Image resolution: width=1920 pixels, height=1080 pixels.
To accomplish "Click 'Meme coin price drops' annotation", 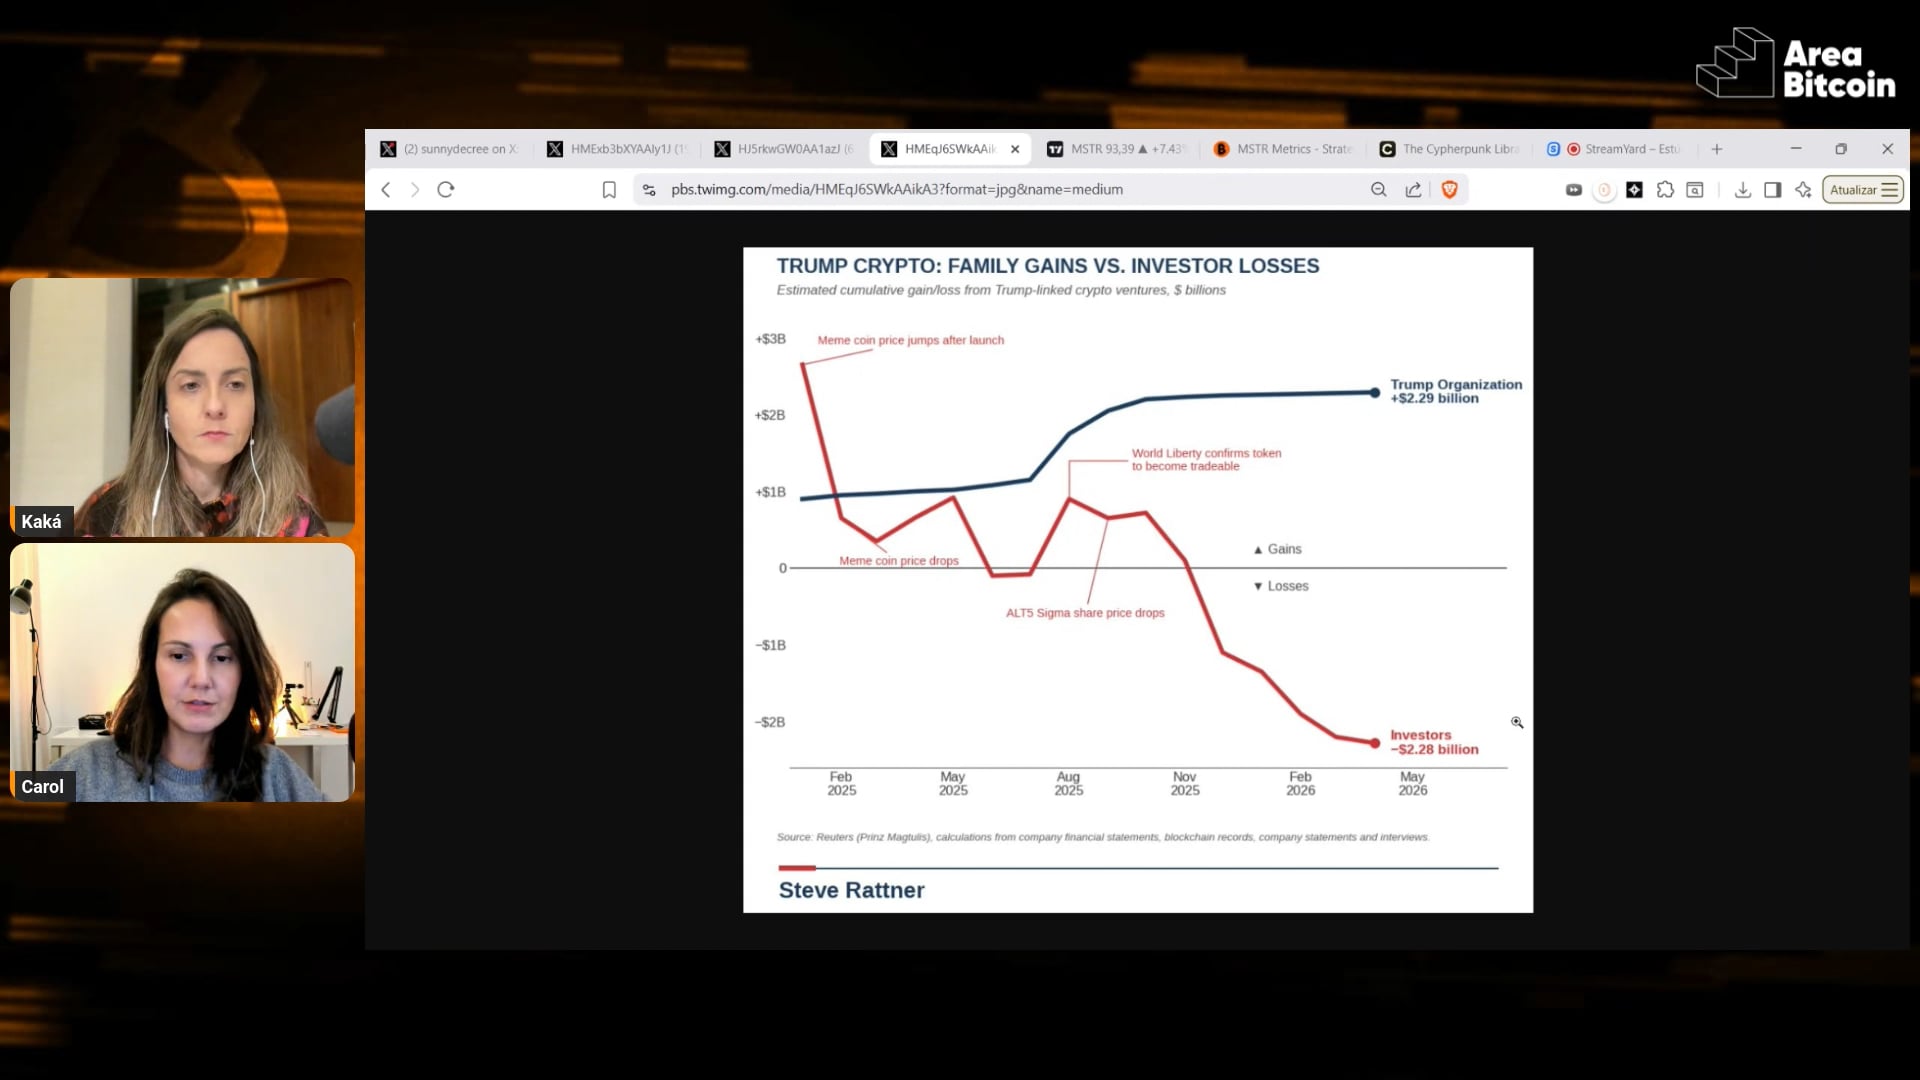I will pos(899,561).
